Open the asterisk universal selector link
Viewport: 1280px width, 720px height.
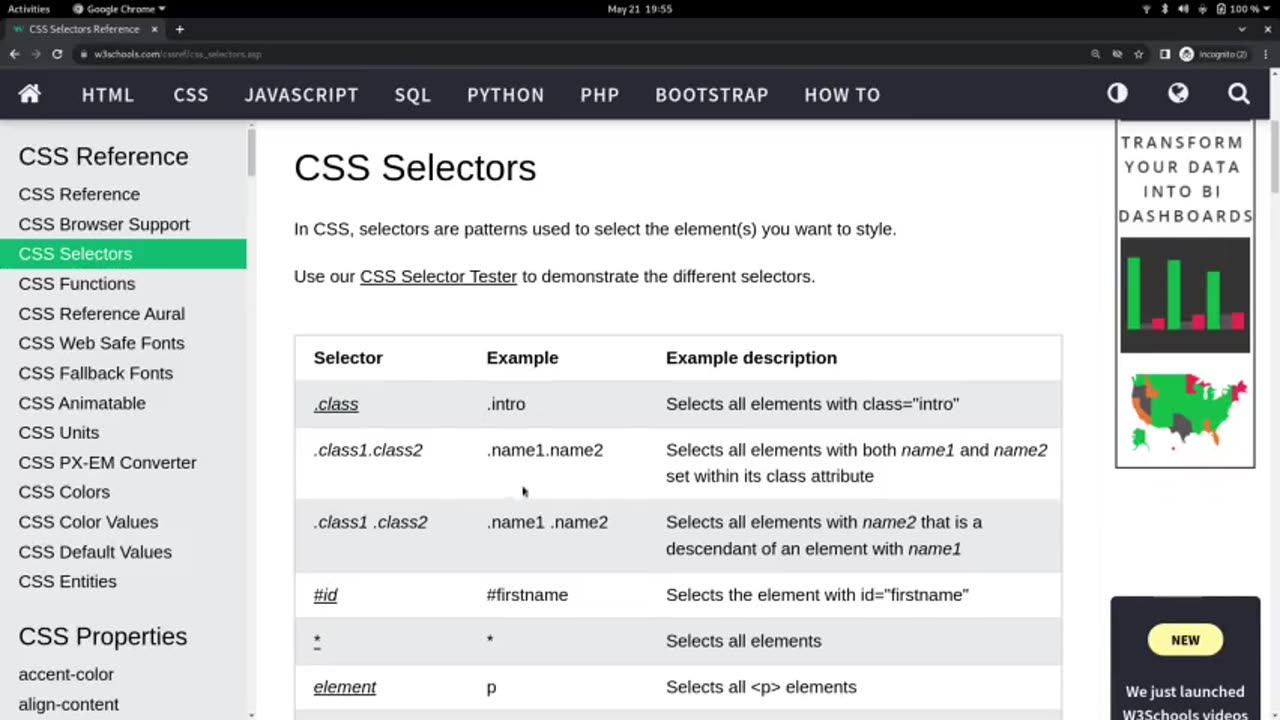[317, 641]
